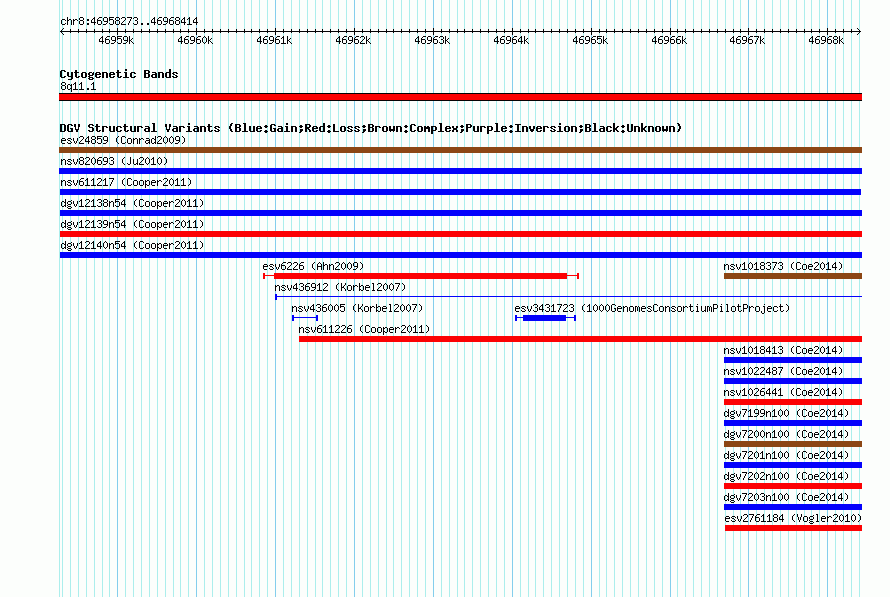
Task: Click the blue nsv820693 gain bar
Action: (460, 171)
